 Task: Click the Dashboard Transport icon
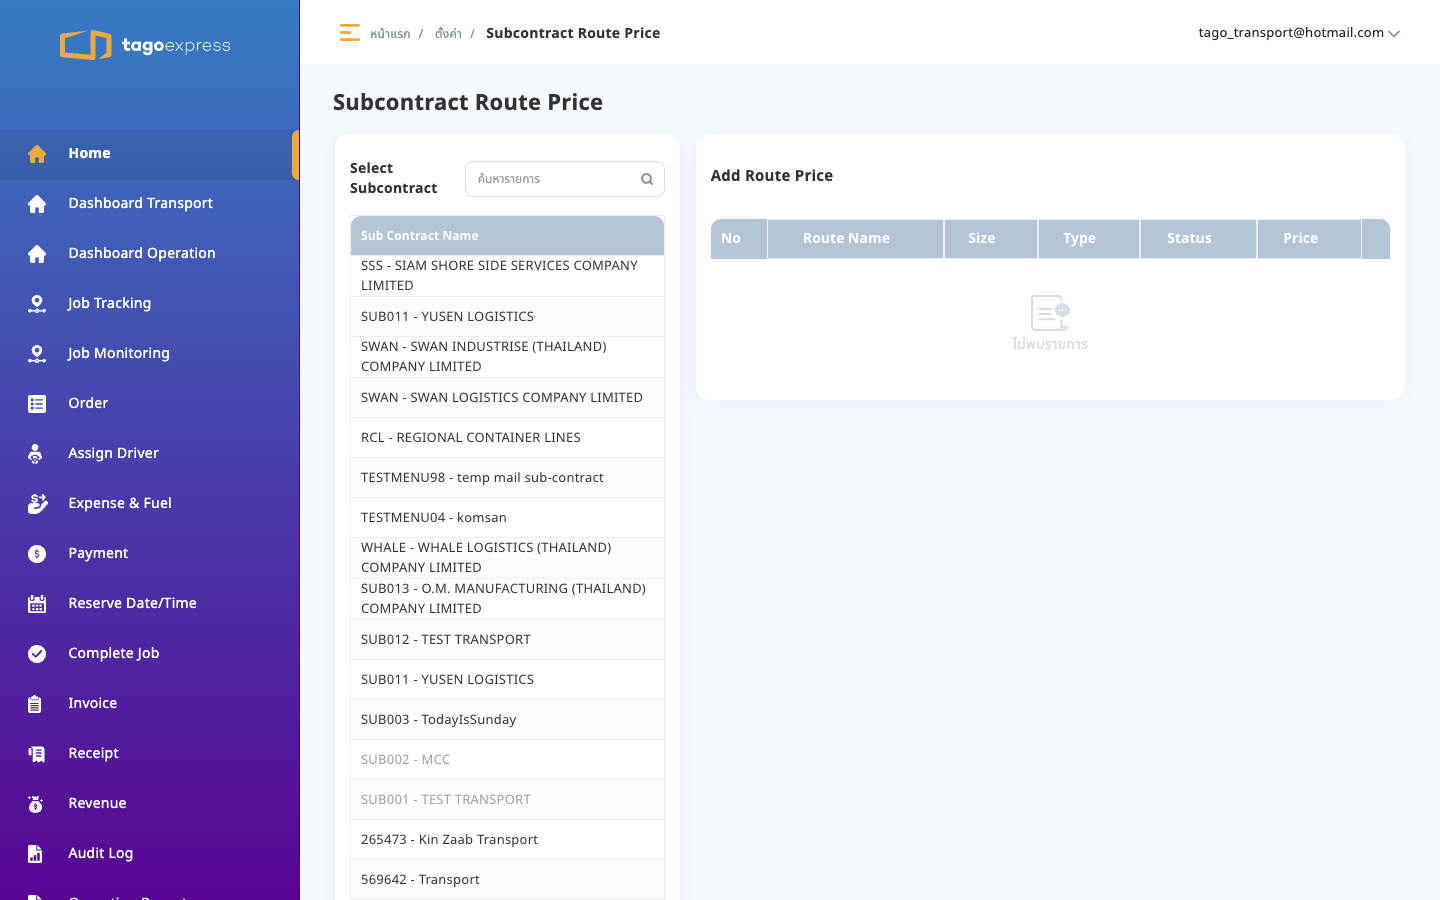click(37, 204)
